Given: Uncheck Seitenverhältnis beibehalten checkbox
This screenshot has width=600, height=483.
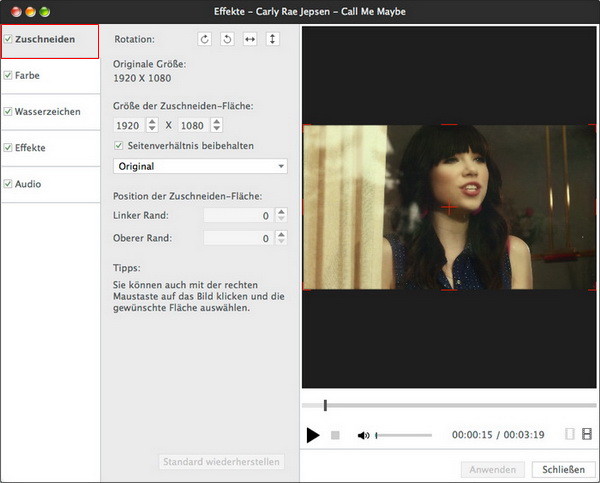Looking at the screenshot, I should pos(119,146).
